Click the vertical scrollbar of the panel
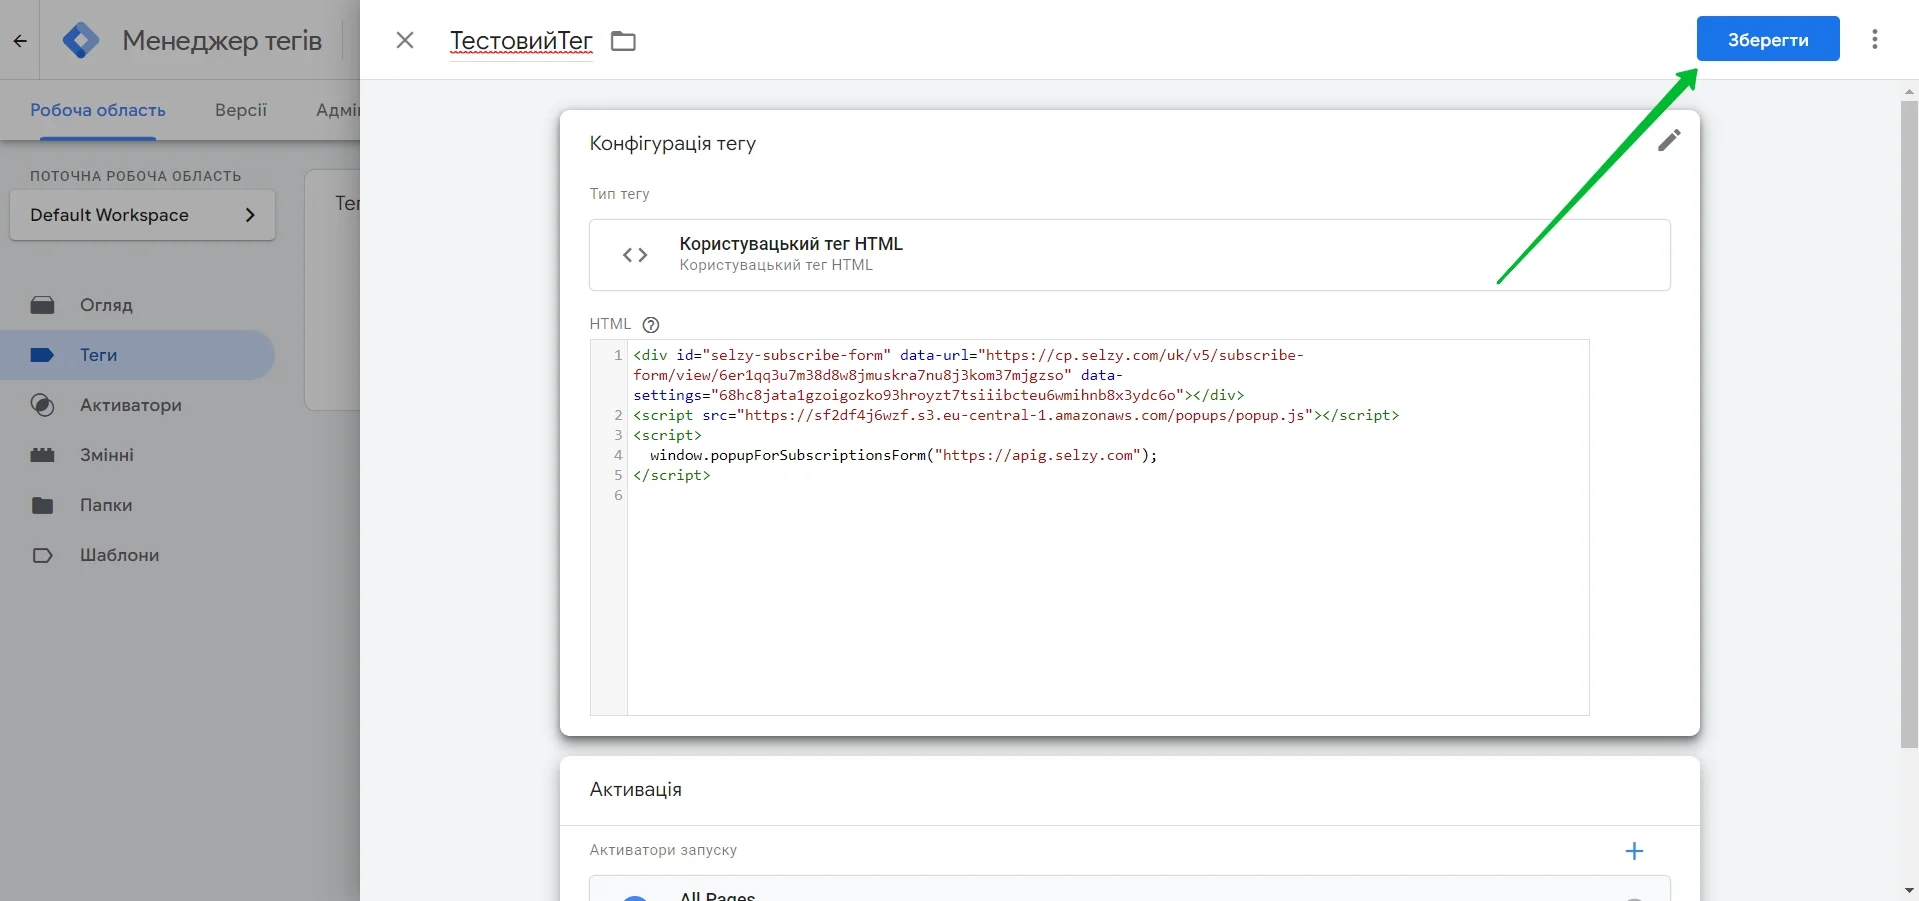The width and height of the screenshot is (1919, 901). click(1909, 423)
